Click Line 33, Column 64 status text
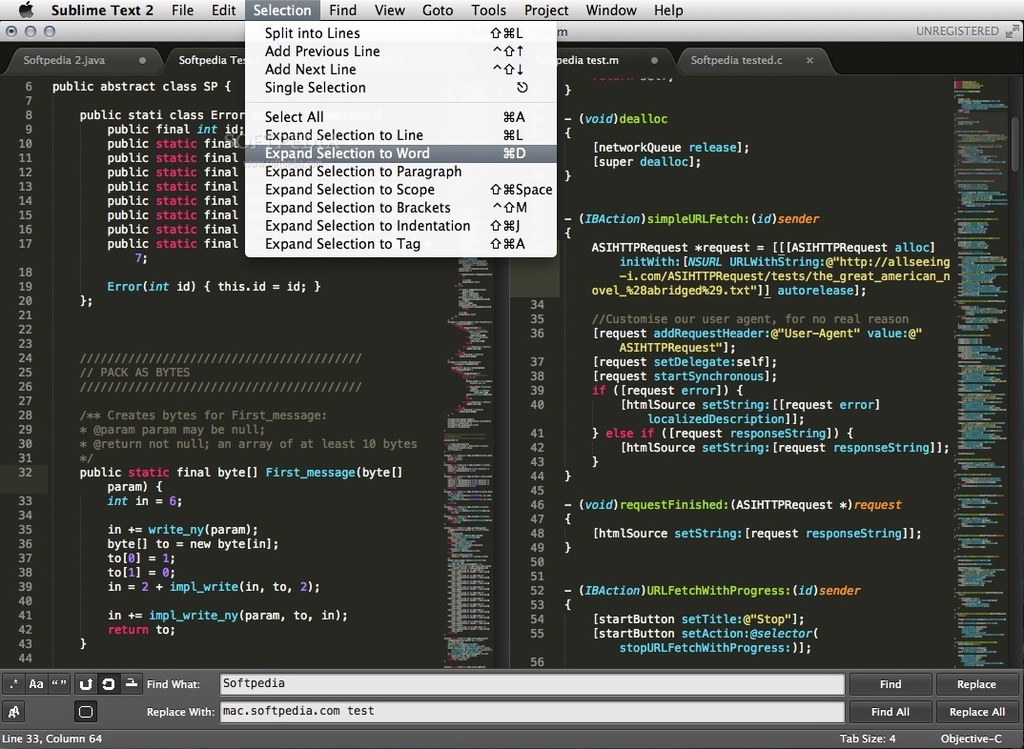The width and height of the screenshot is (1024, 749). [52, 739]
